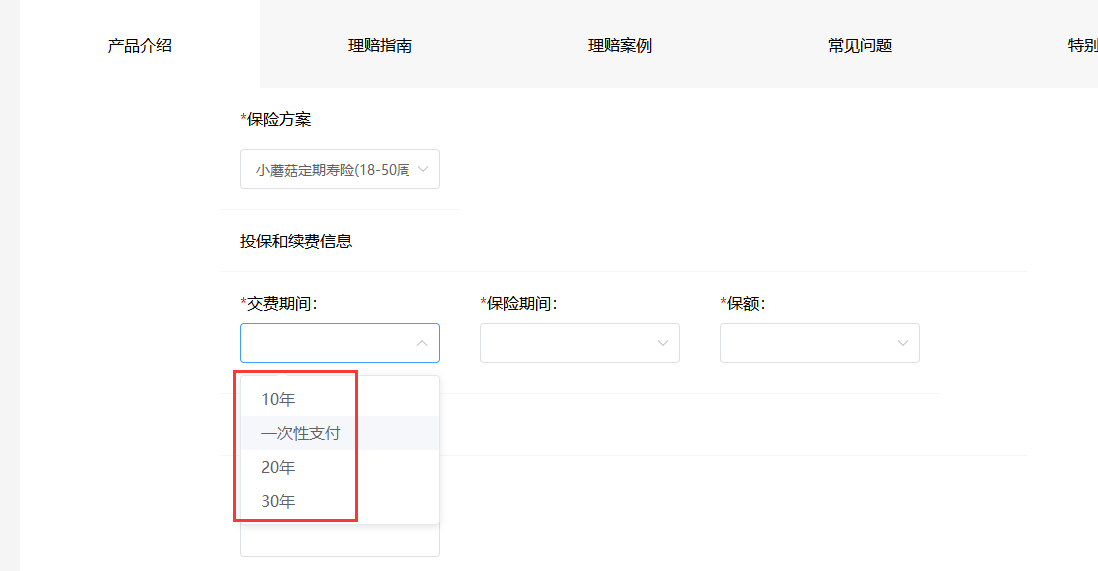Open the partially visible 特别 tab
This screenshot has height=571, width=1098.
click(1082, 46)
